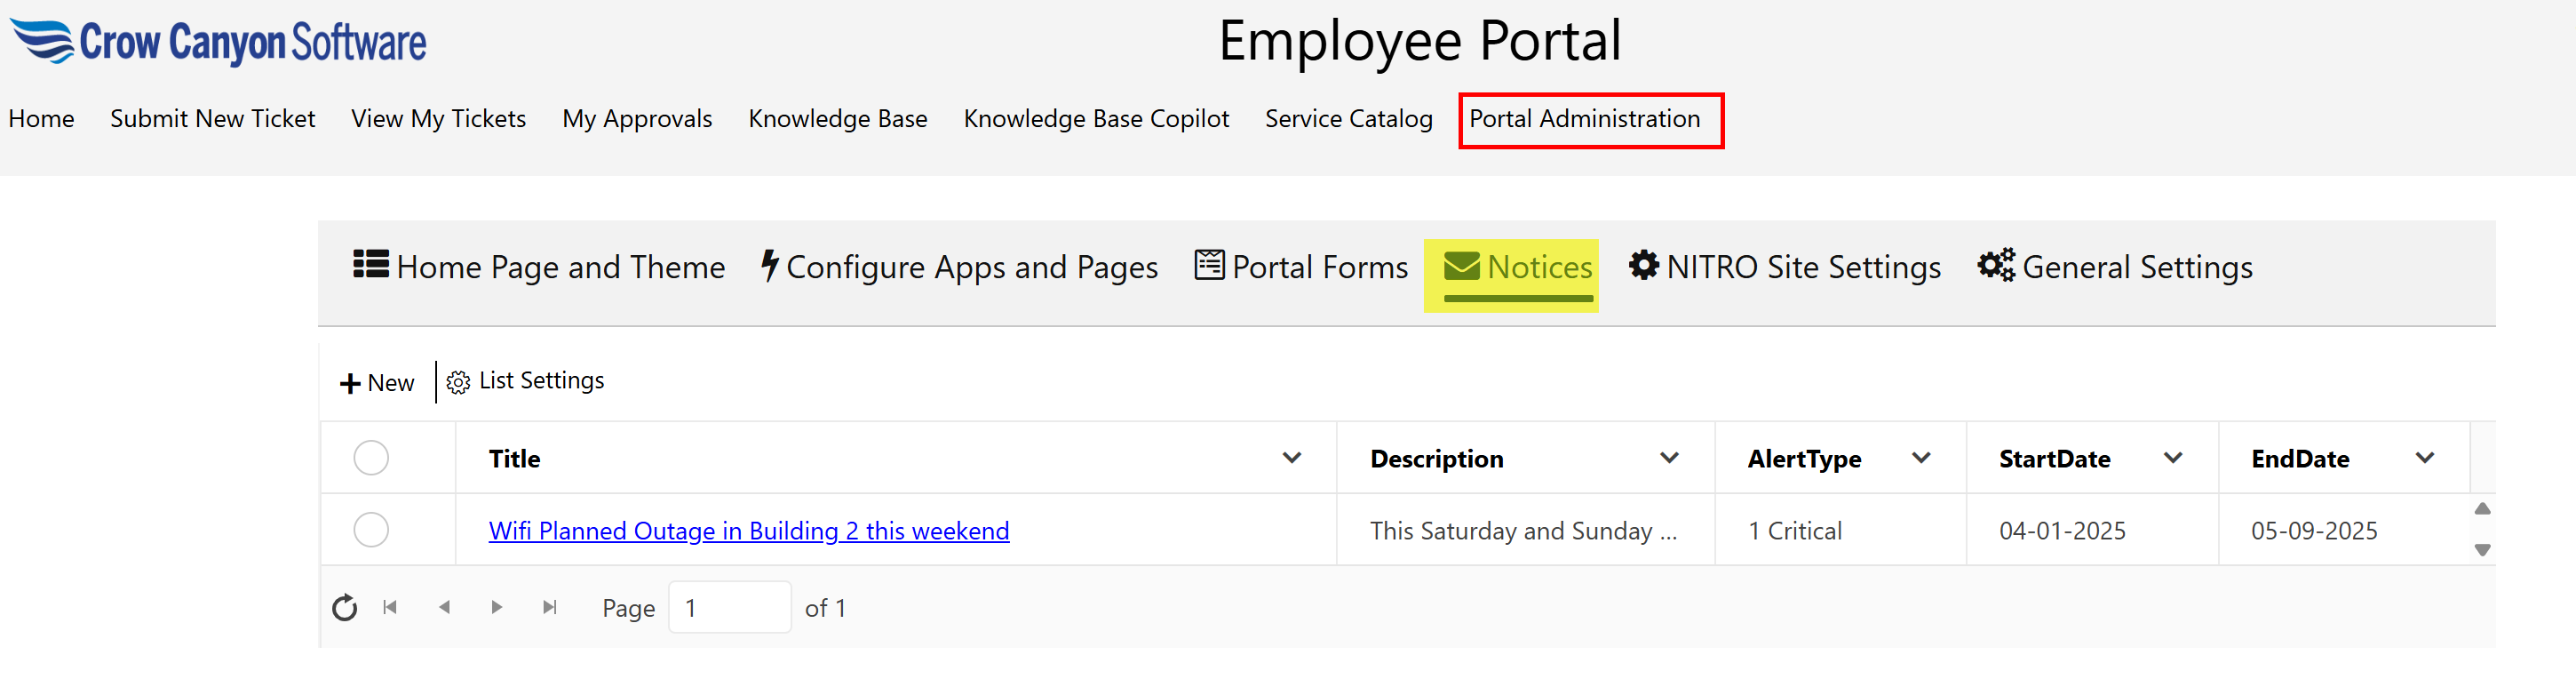Click the page number input field
Screen dimensions: 2576x687
(728, 608)
